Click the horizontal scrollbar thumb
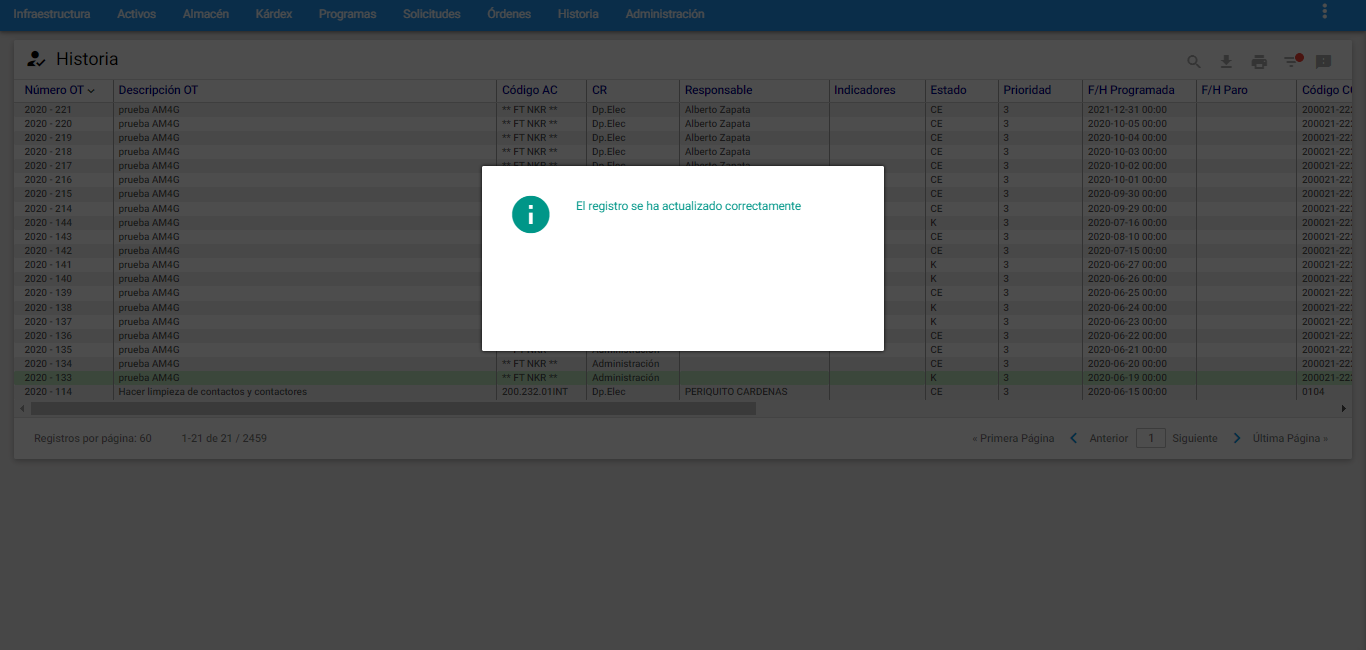 393,408
